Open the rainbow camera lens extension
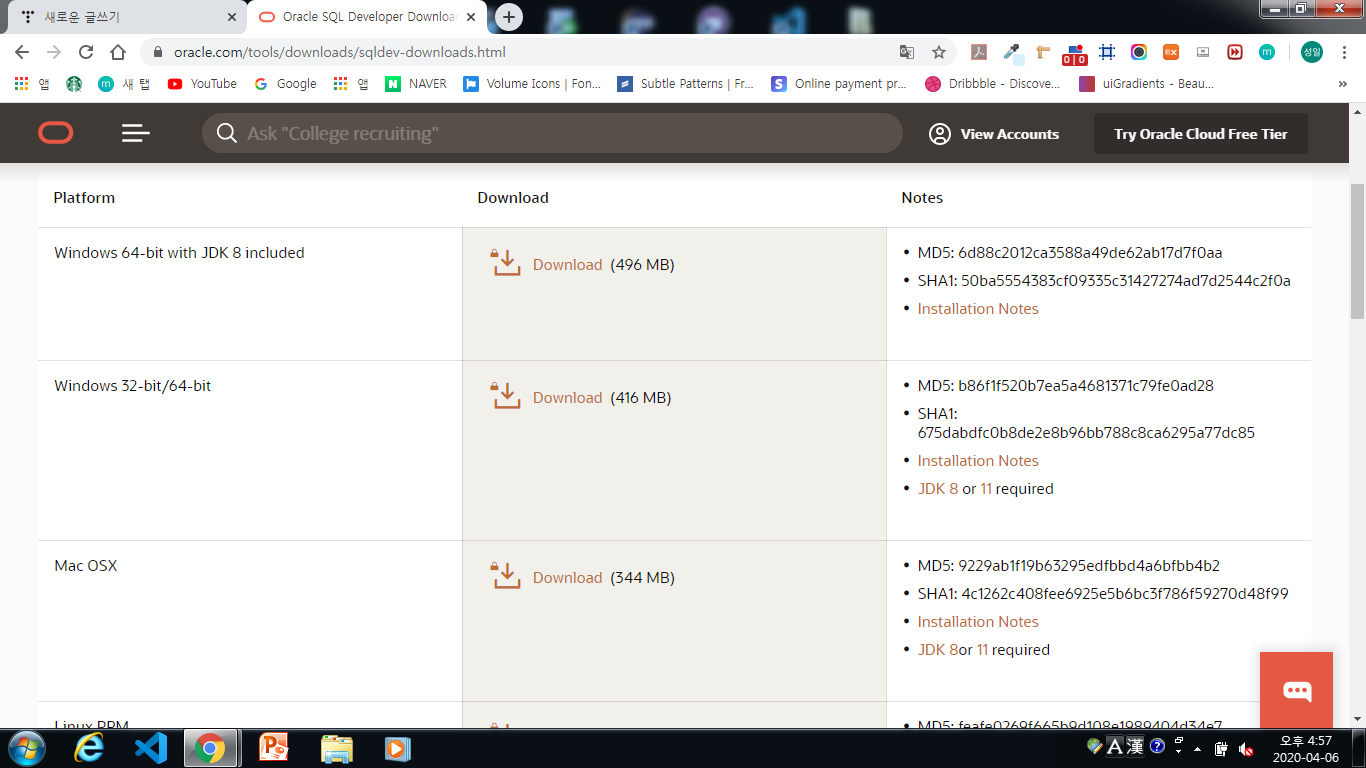Image resolution: width=1366 pixels, height=768 pixels. (x=1139, y=52)
